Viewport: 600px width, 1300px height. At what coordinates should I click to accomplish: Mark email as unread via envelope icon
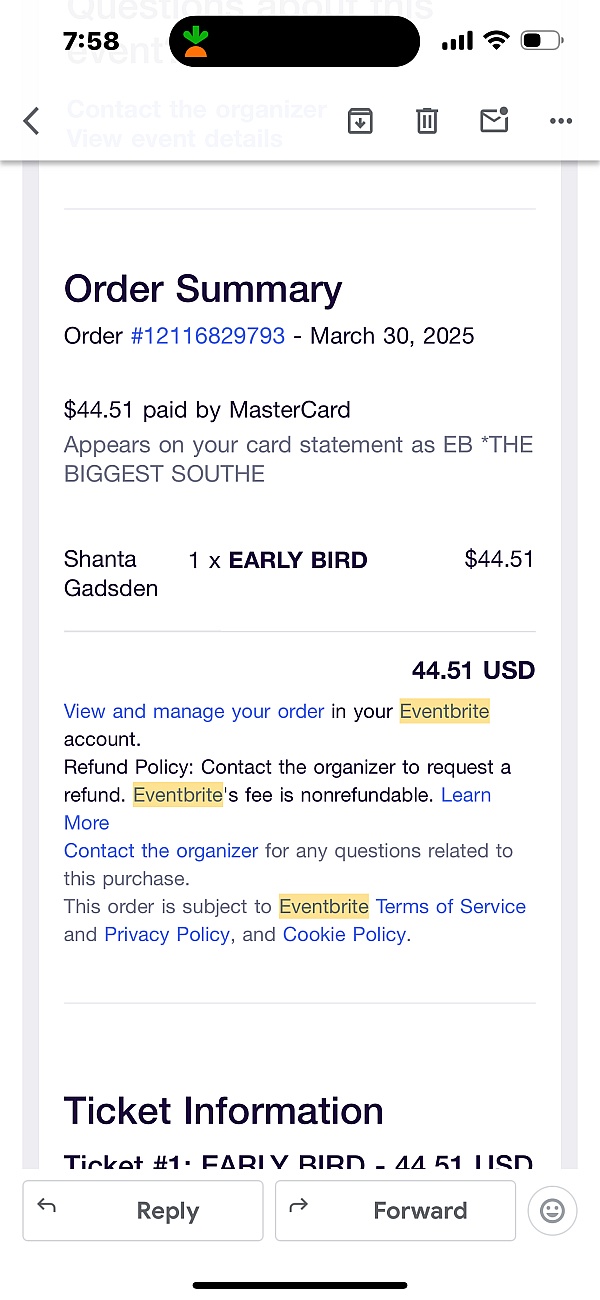point(494,120)
